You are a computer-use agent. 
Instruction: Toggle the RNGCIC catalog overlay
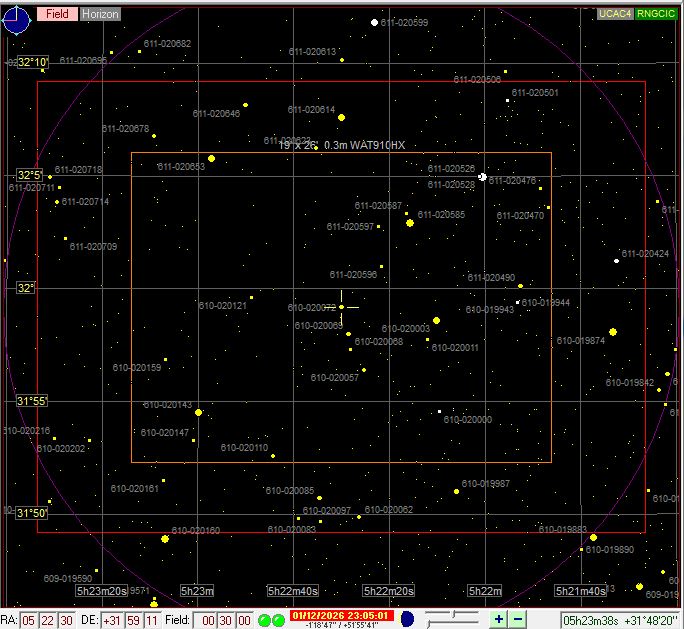pyautogui.click(x=656, y=14)
